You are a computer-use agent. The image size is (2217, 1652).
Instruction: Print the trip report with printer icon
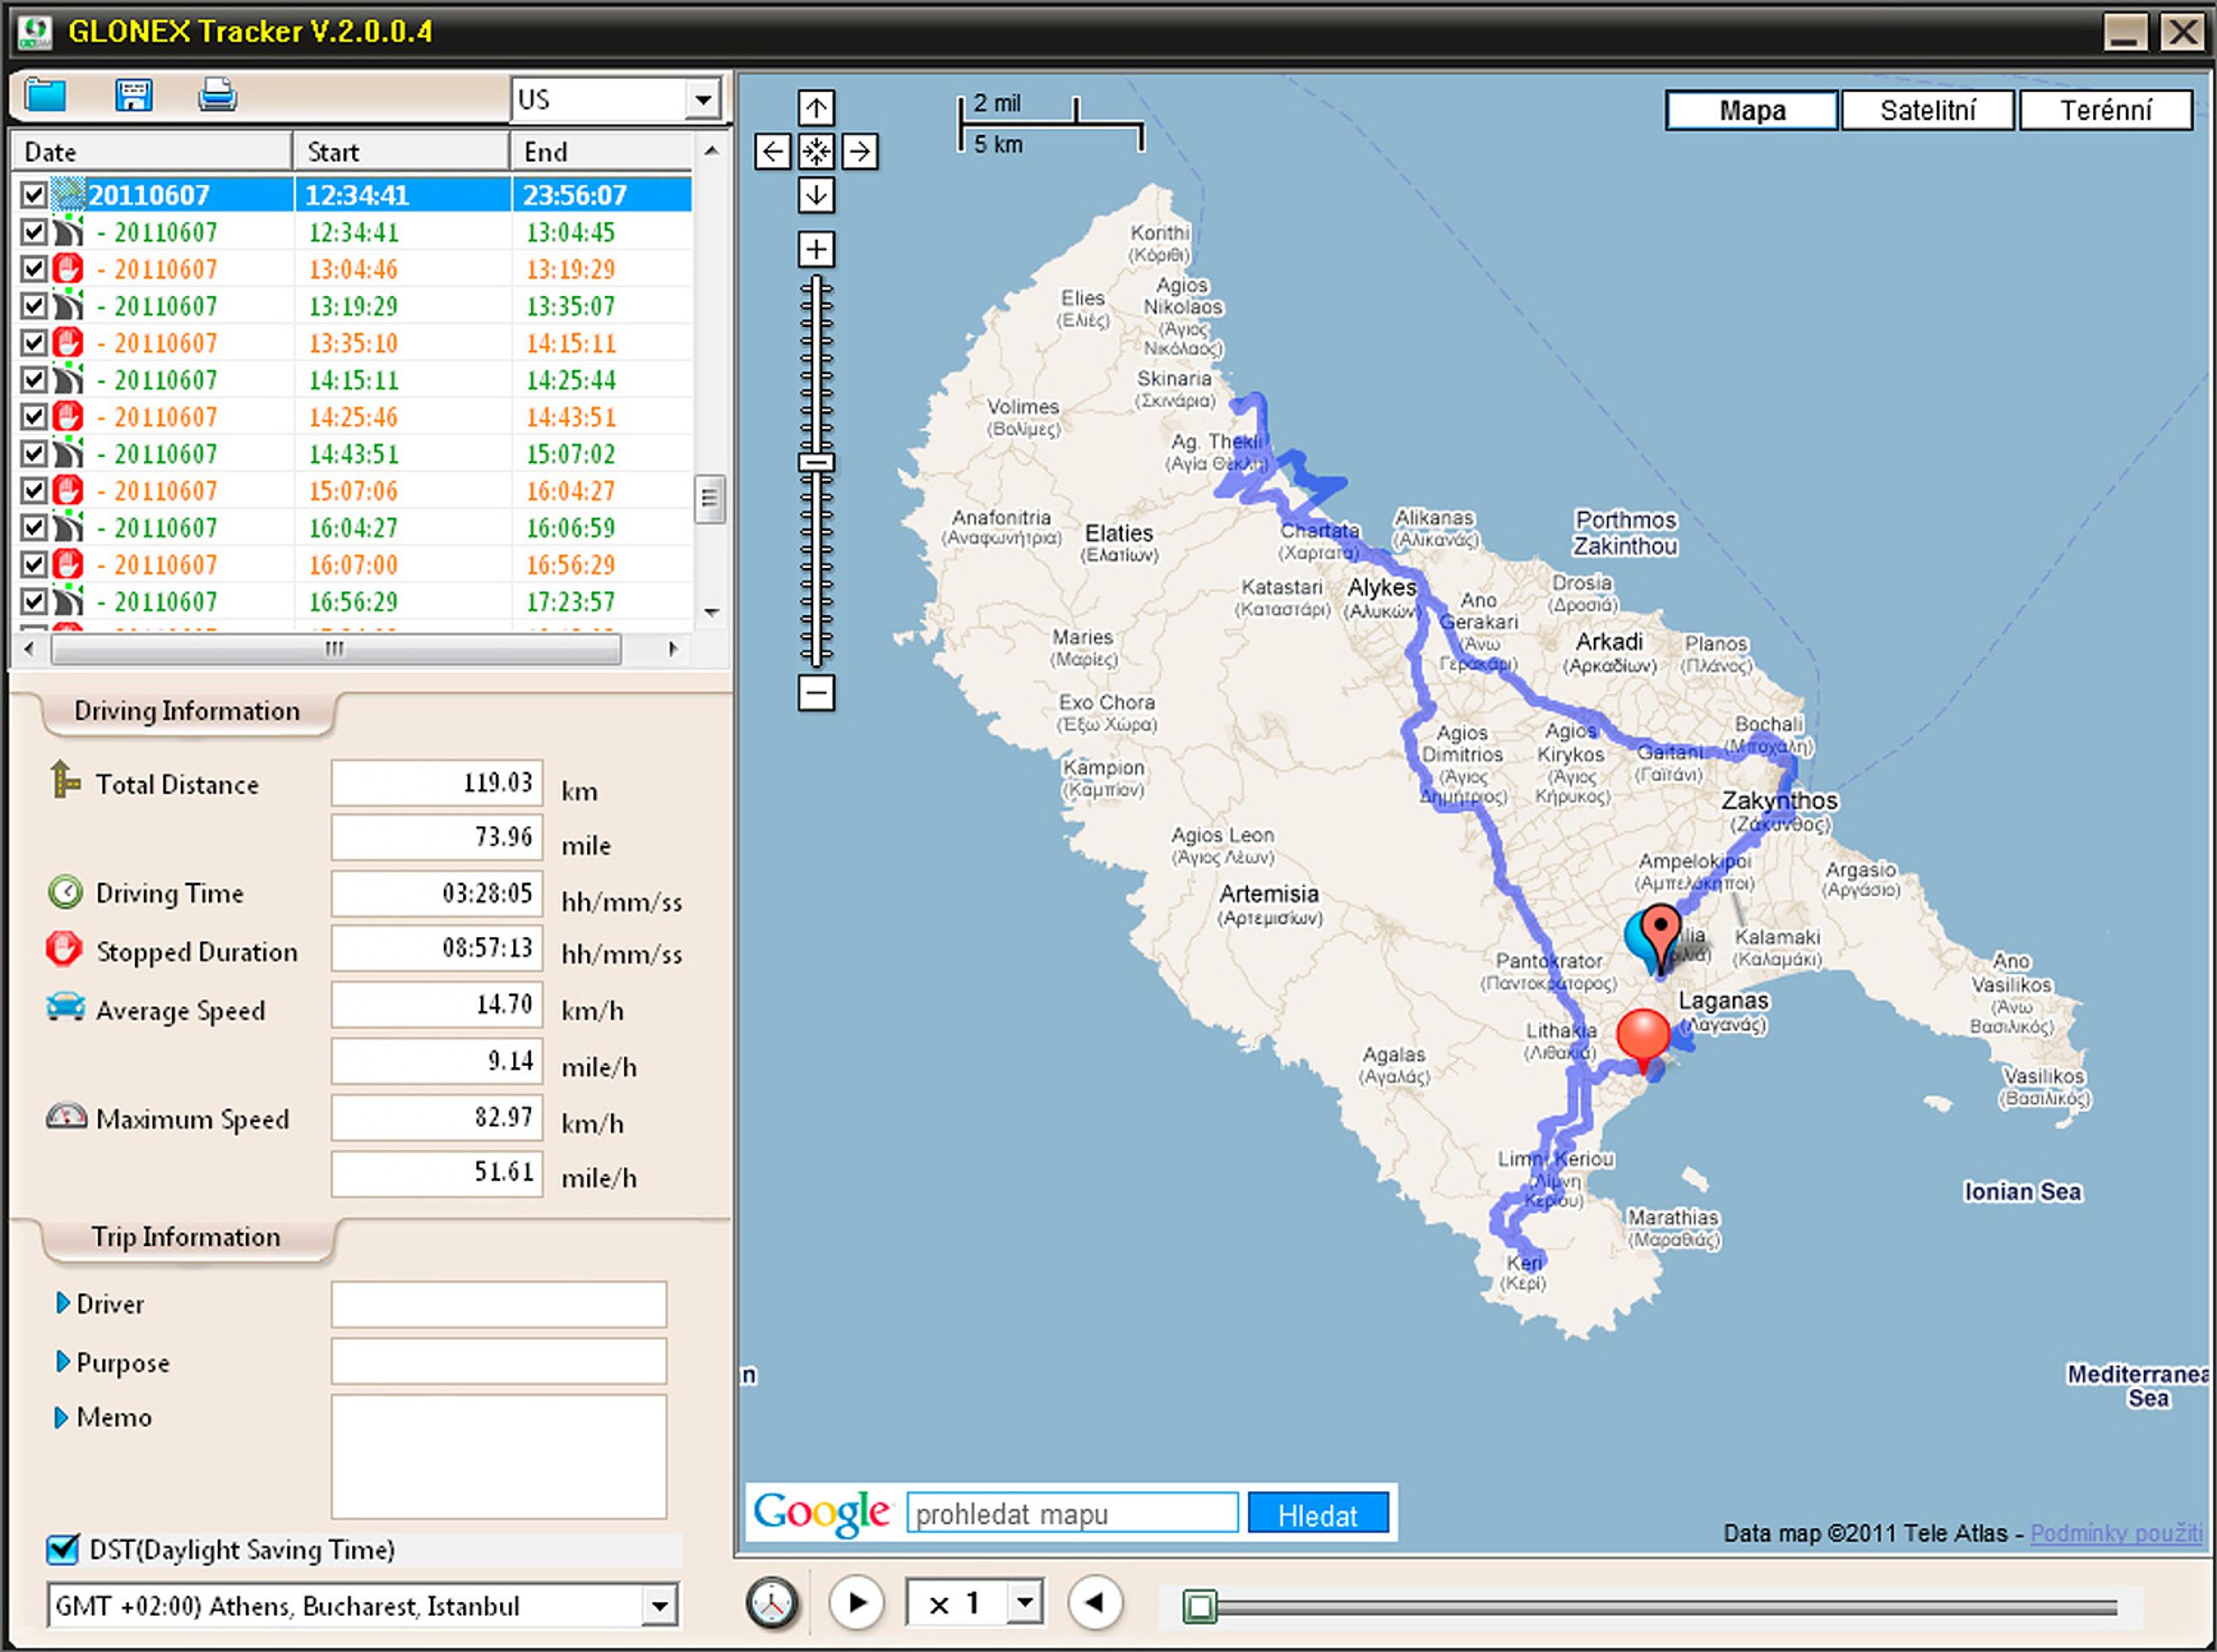[x=217, y=96]
